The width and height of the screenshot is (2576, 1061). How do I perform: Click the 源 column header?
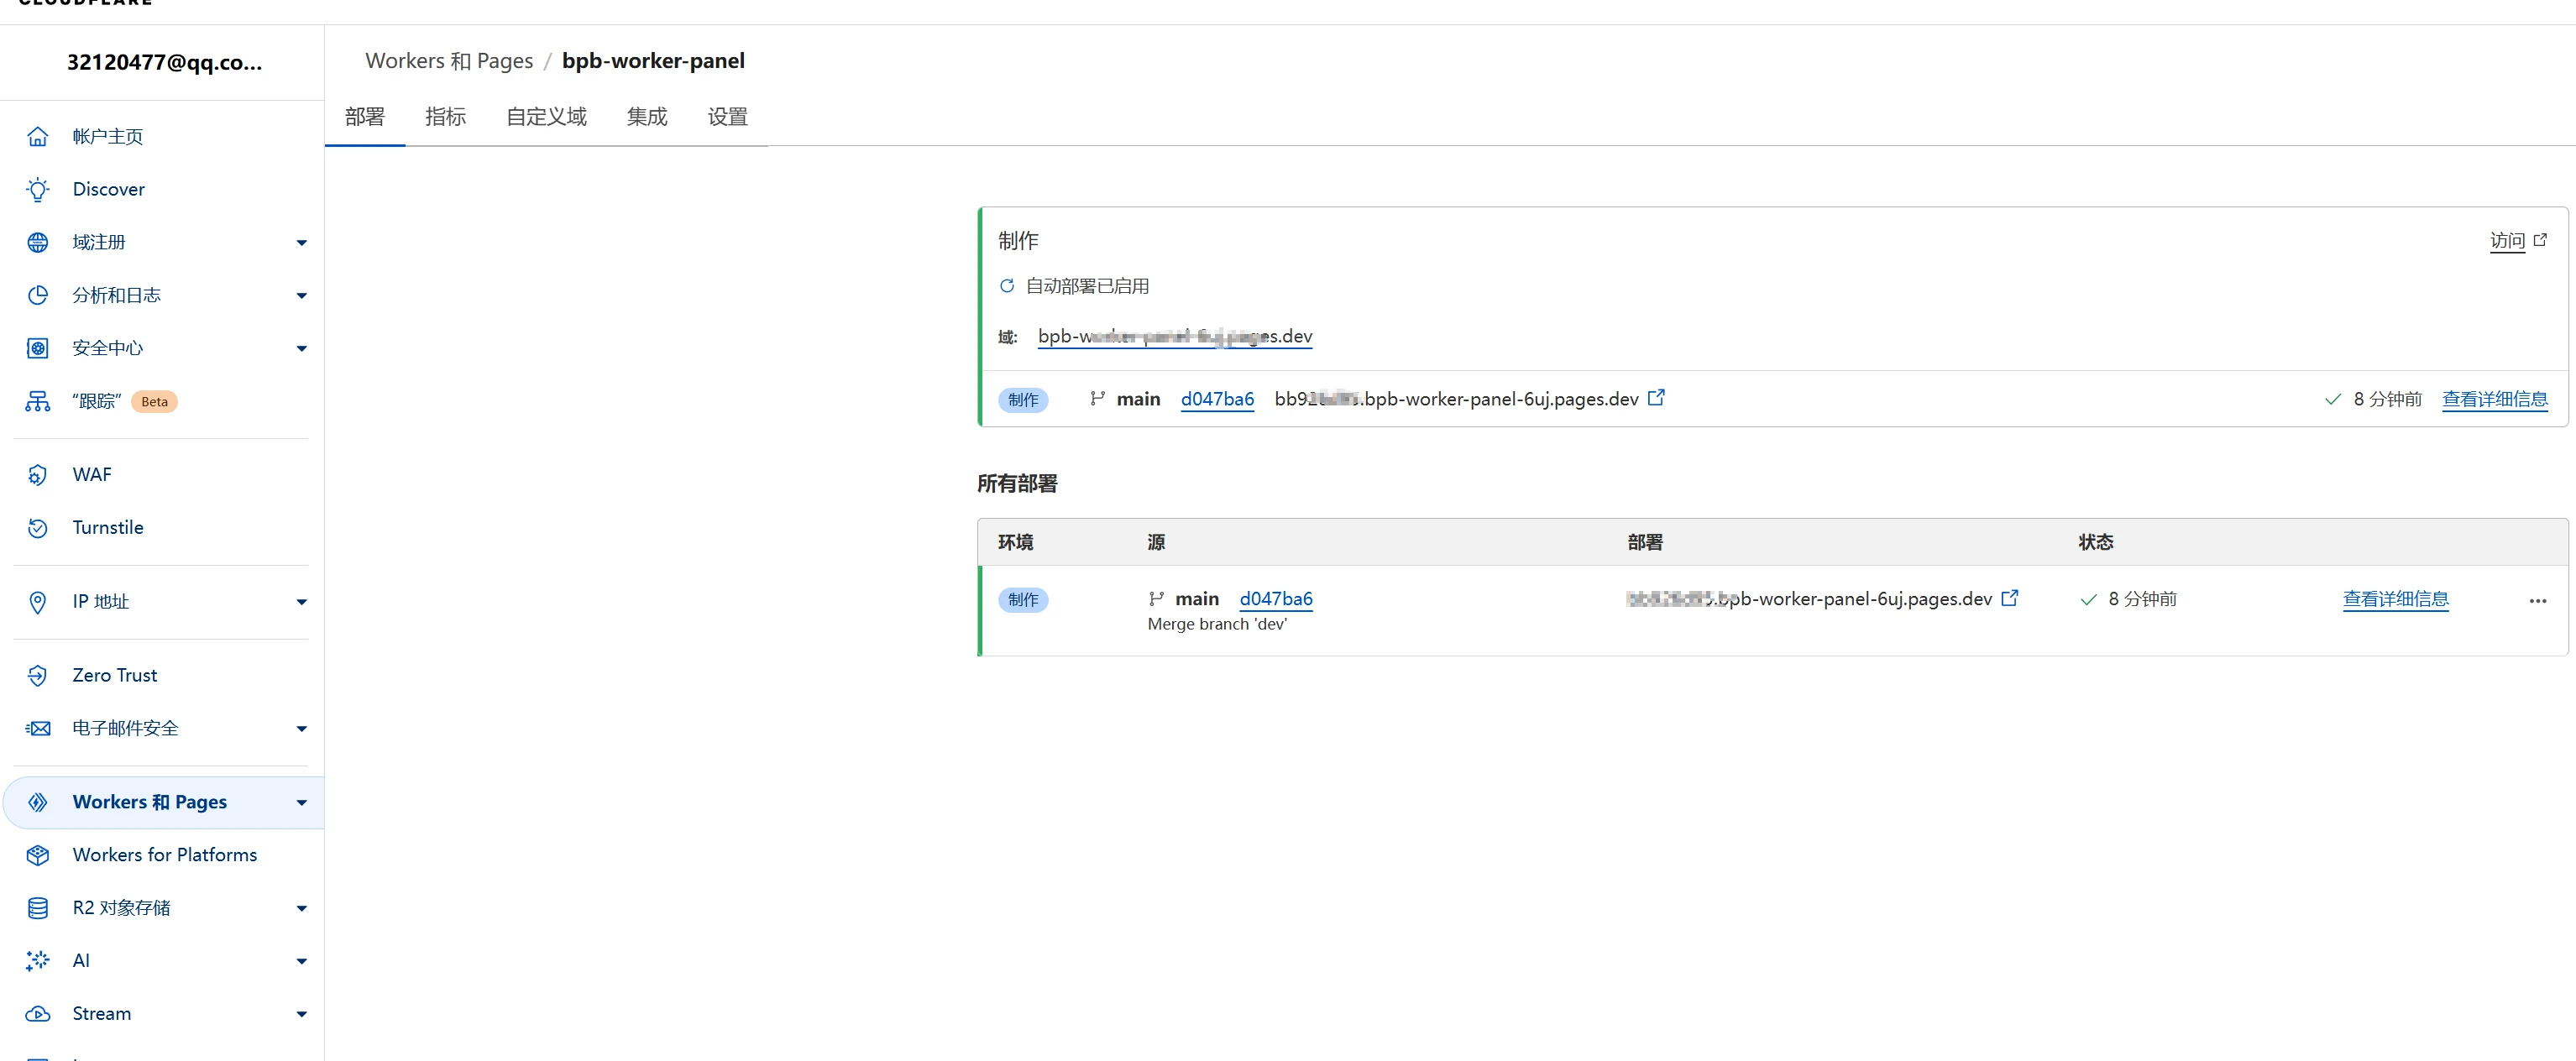1156,543
